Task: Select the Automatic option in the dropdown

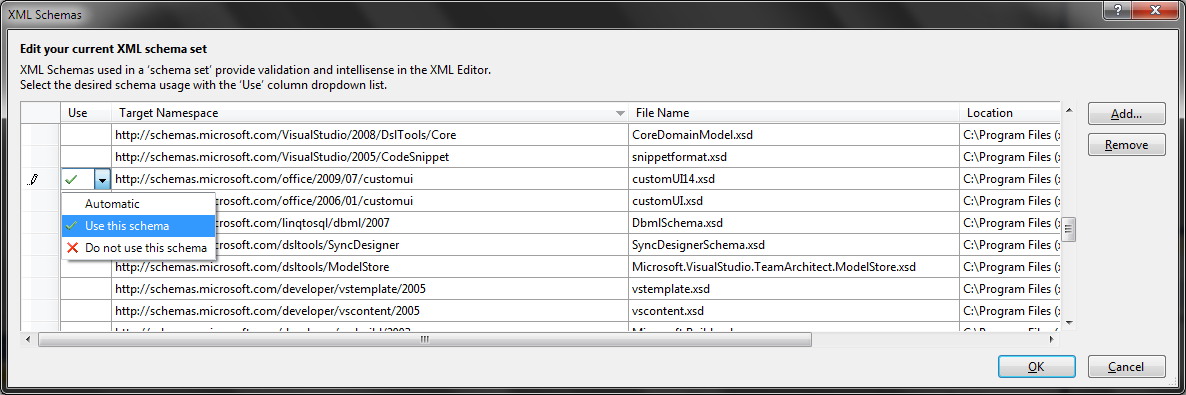Action: click(x=112, y=204)
